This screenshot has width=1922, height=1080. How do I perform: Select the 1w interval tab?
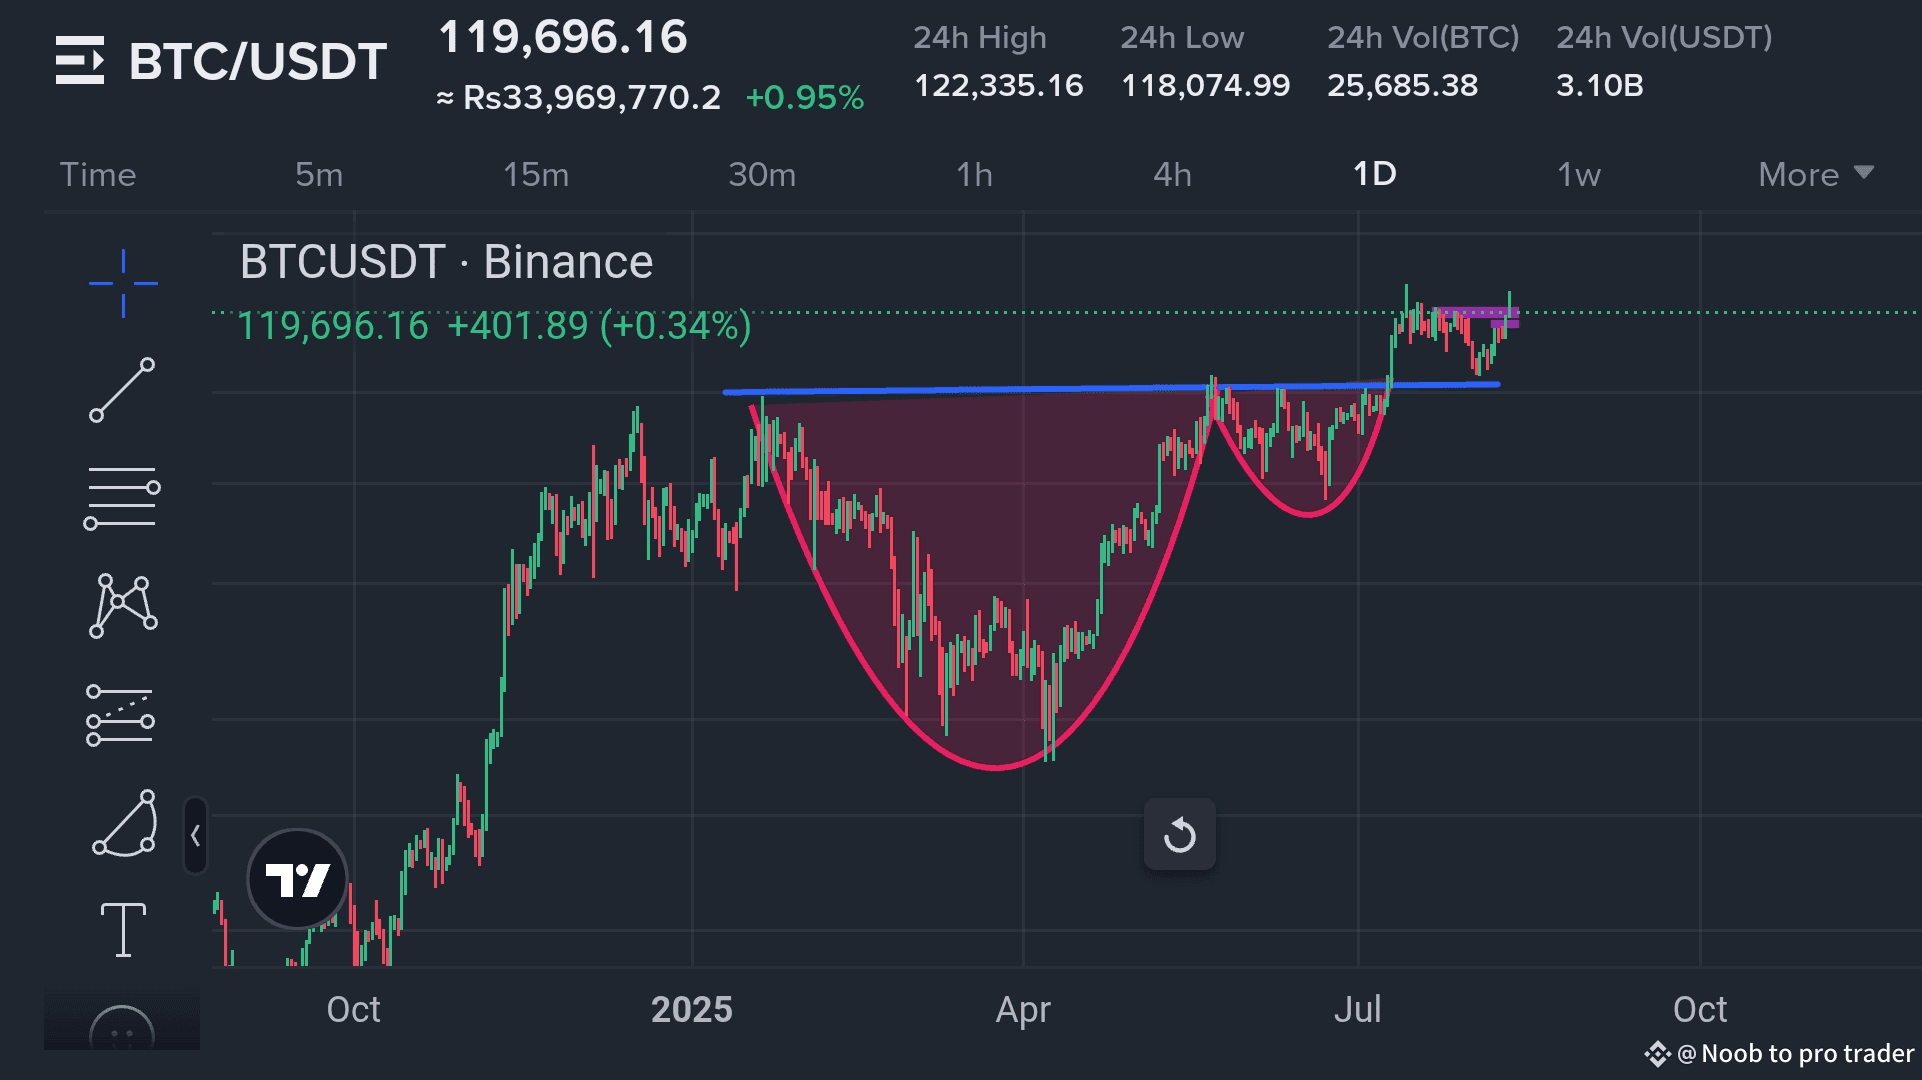pyautogui.click(x=1578, y=175)
